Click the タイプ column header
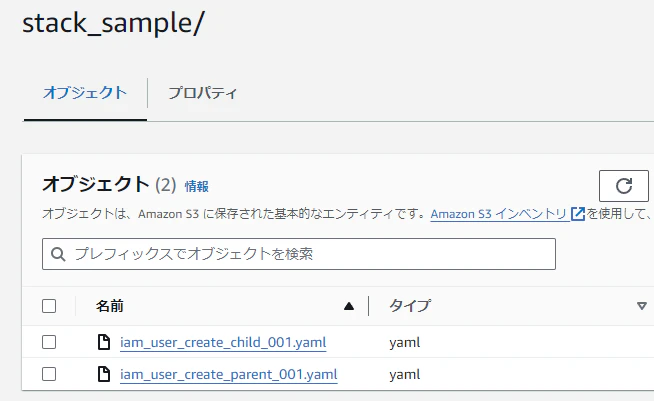The height and width of the screenshot is (401, 654). [410, 306]
